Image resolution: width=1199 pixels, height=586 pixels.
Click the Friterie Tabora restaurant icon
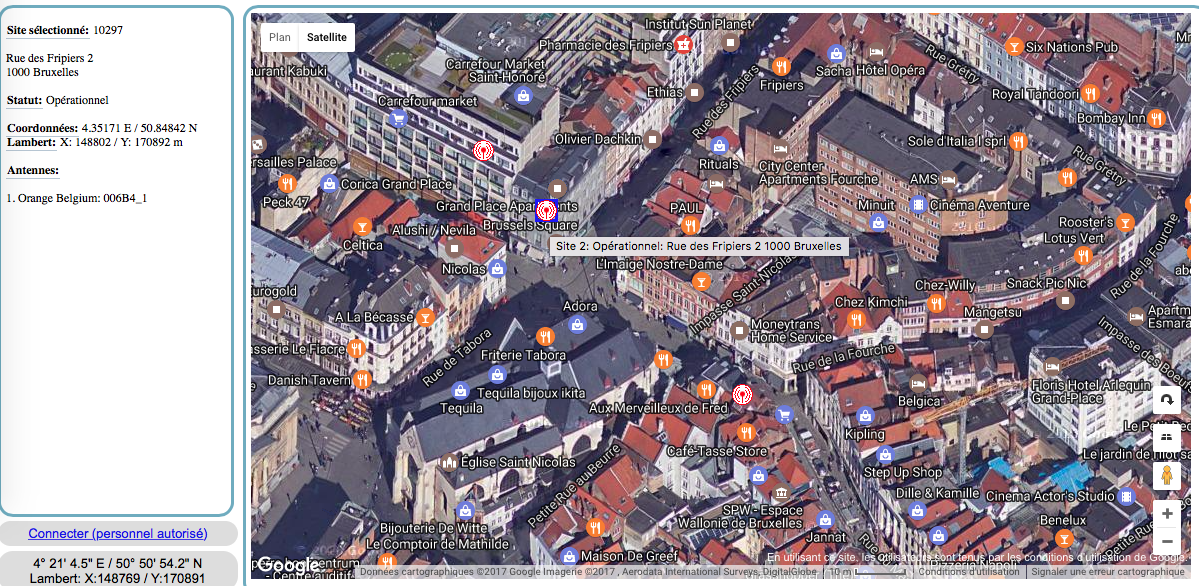544,336
